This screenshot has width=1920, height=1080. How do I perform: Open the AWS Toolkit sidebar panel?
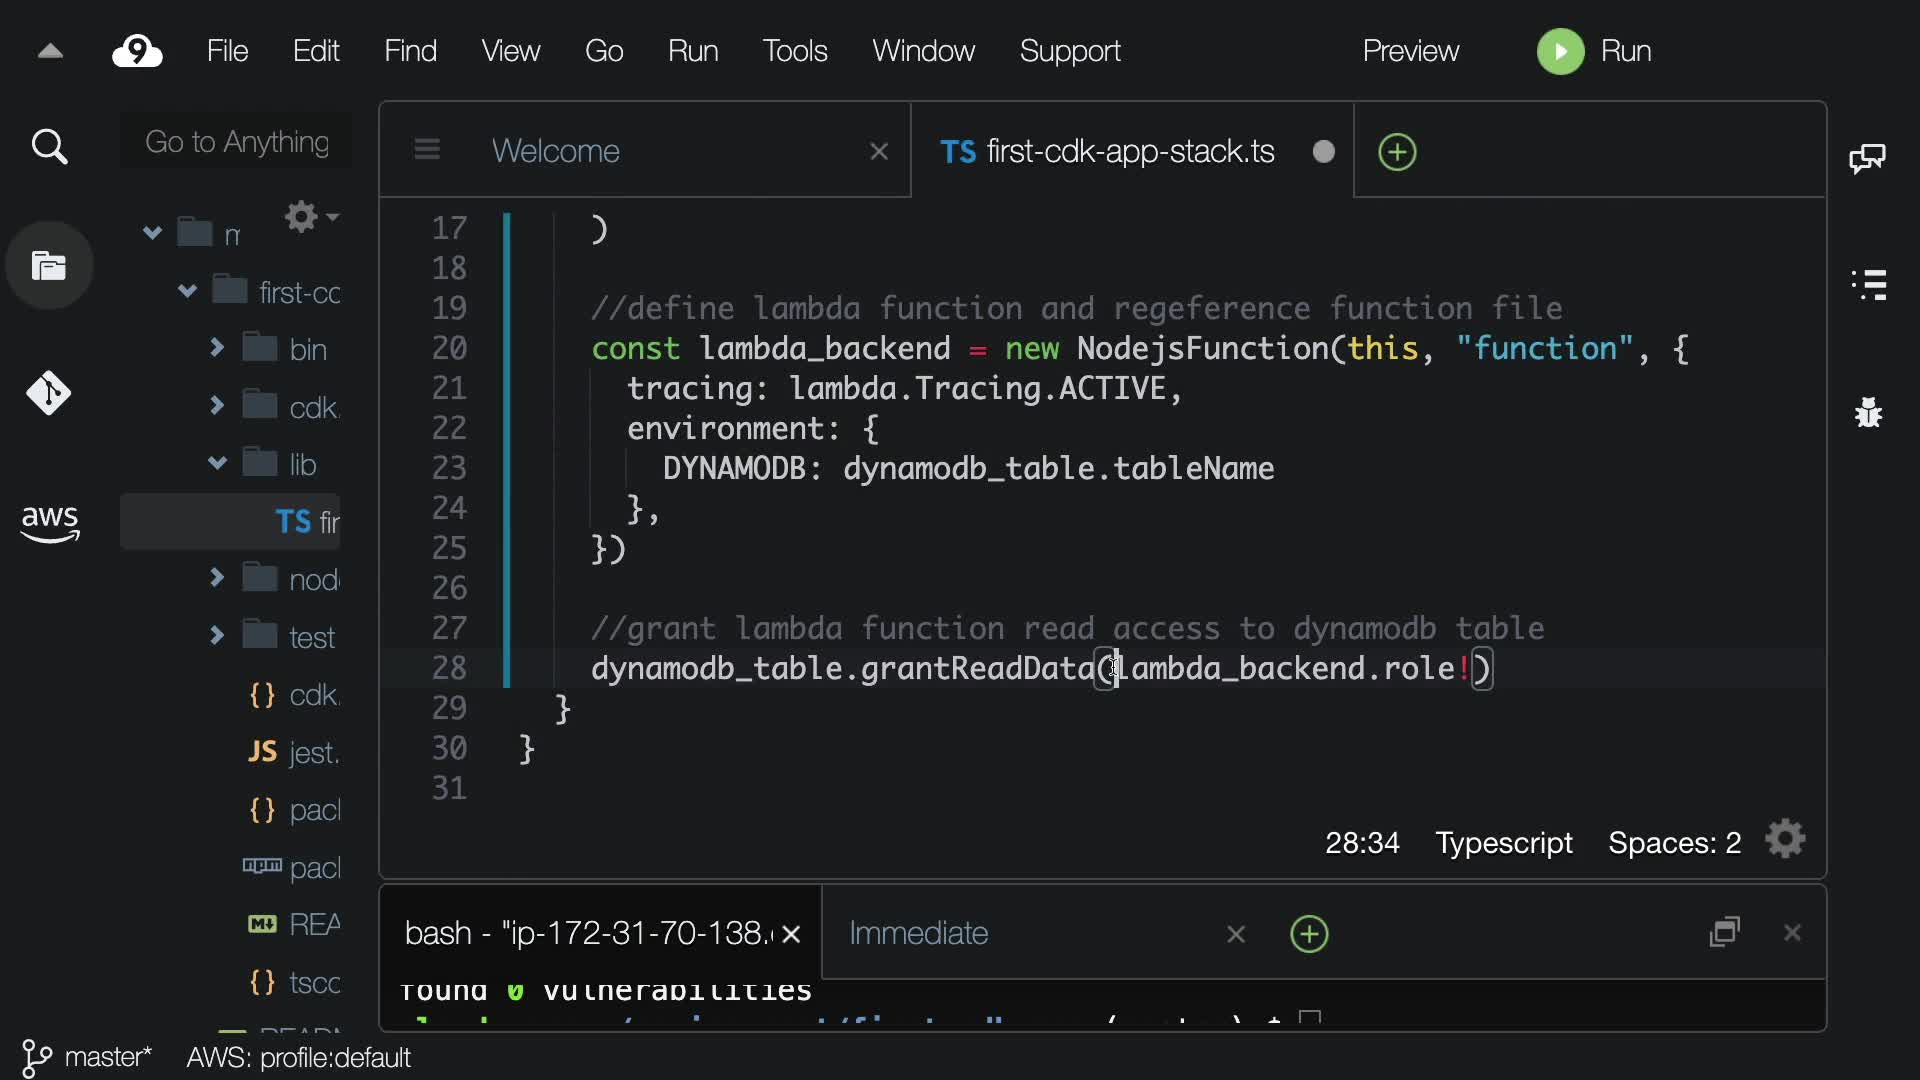coord(49,522)
